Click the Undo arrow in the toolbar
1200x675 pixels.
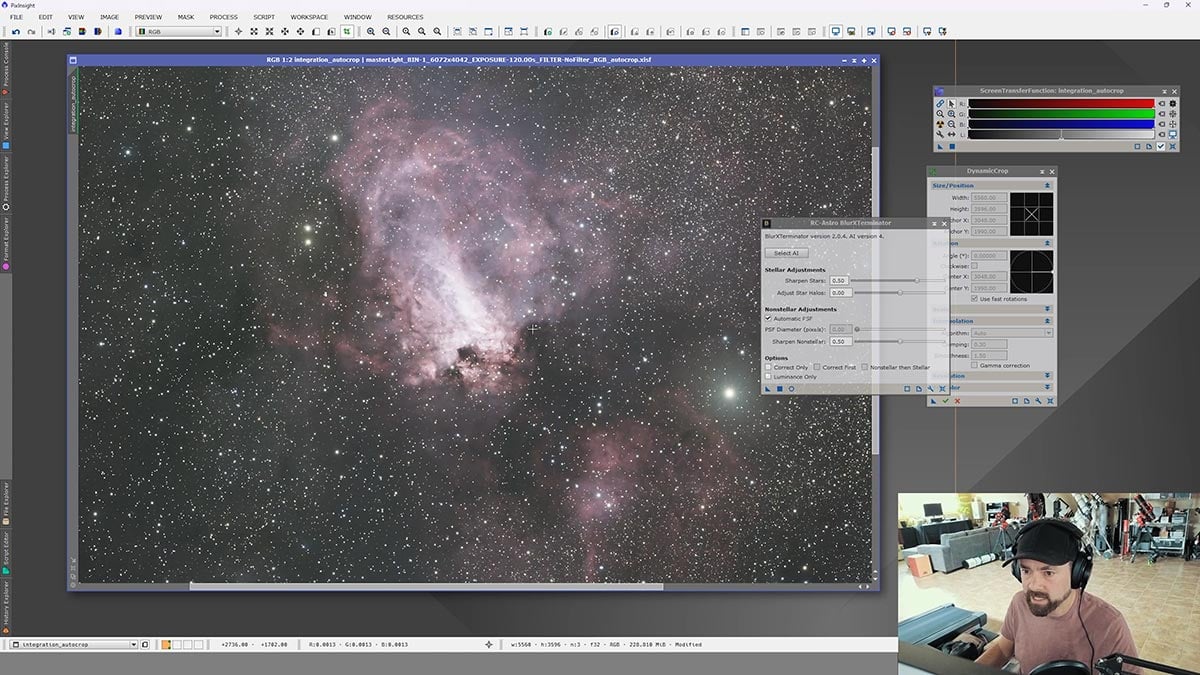(x=16, y=32)
